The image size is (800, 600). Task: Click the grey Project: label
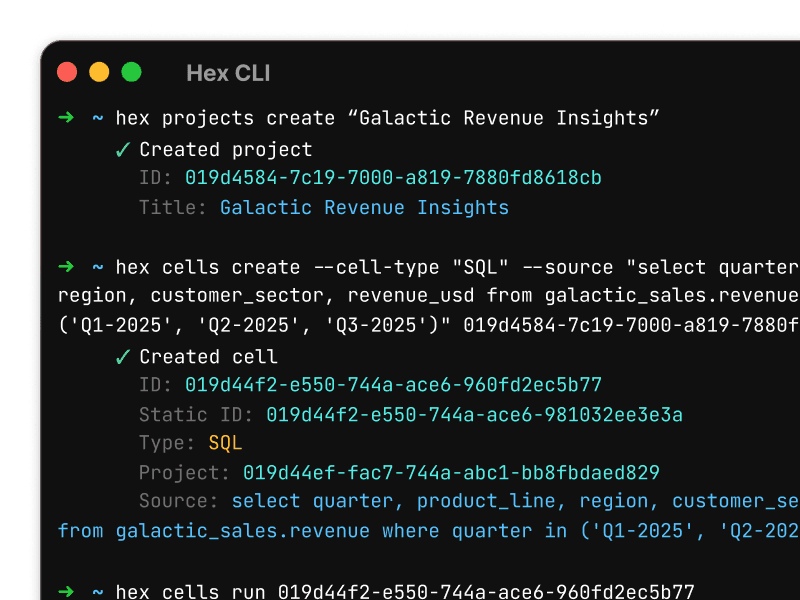[184, 473]
